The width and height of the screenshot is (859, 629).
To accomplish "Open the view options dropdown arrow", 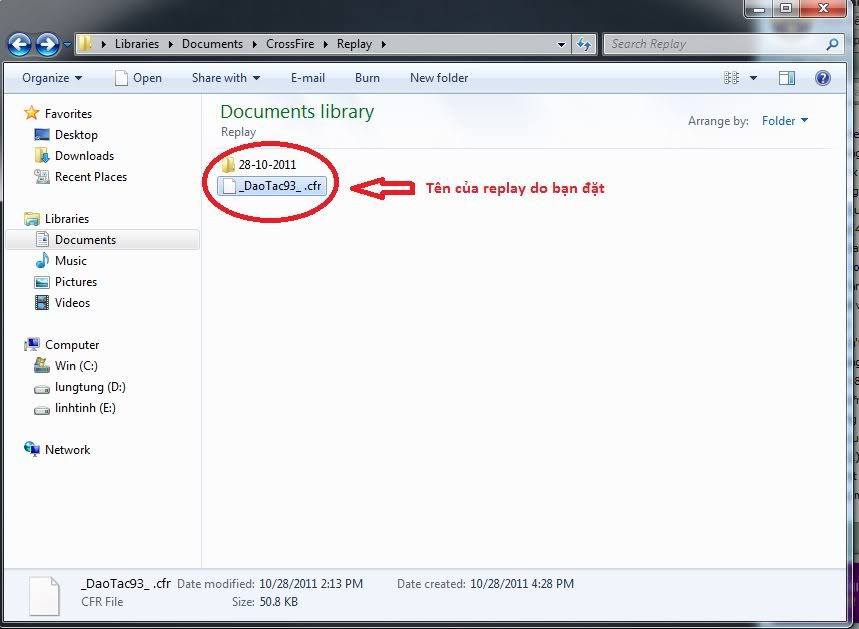I will pos(753,78).
